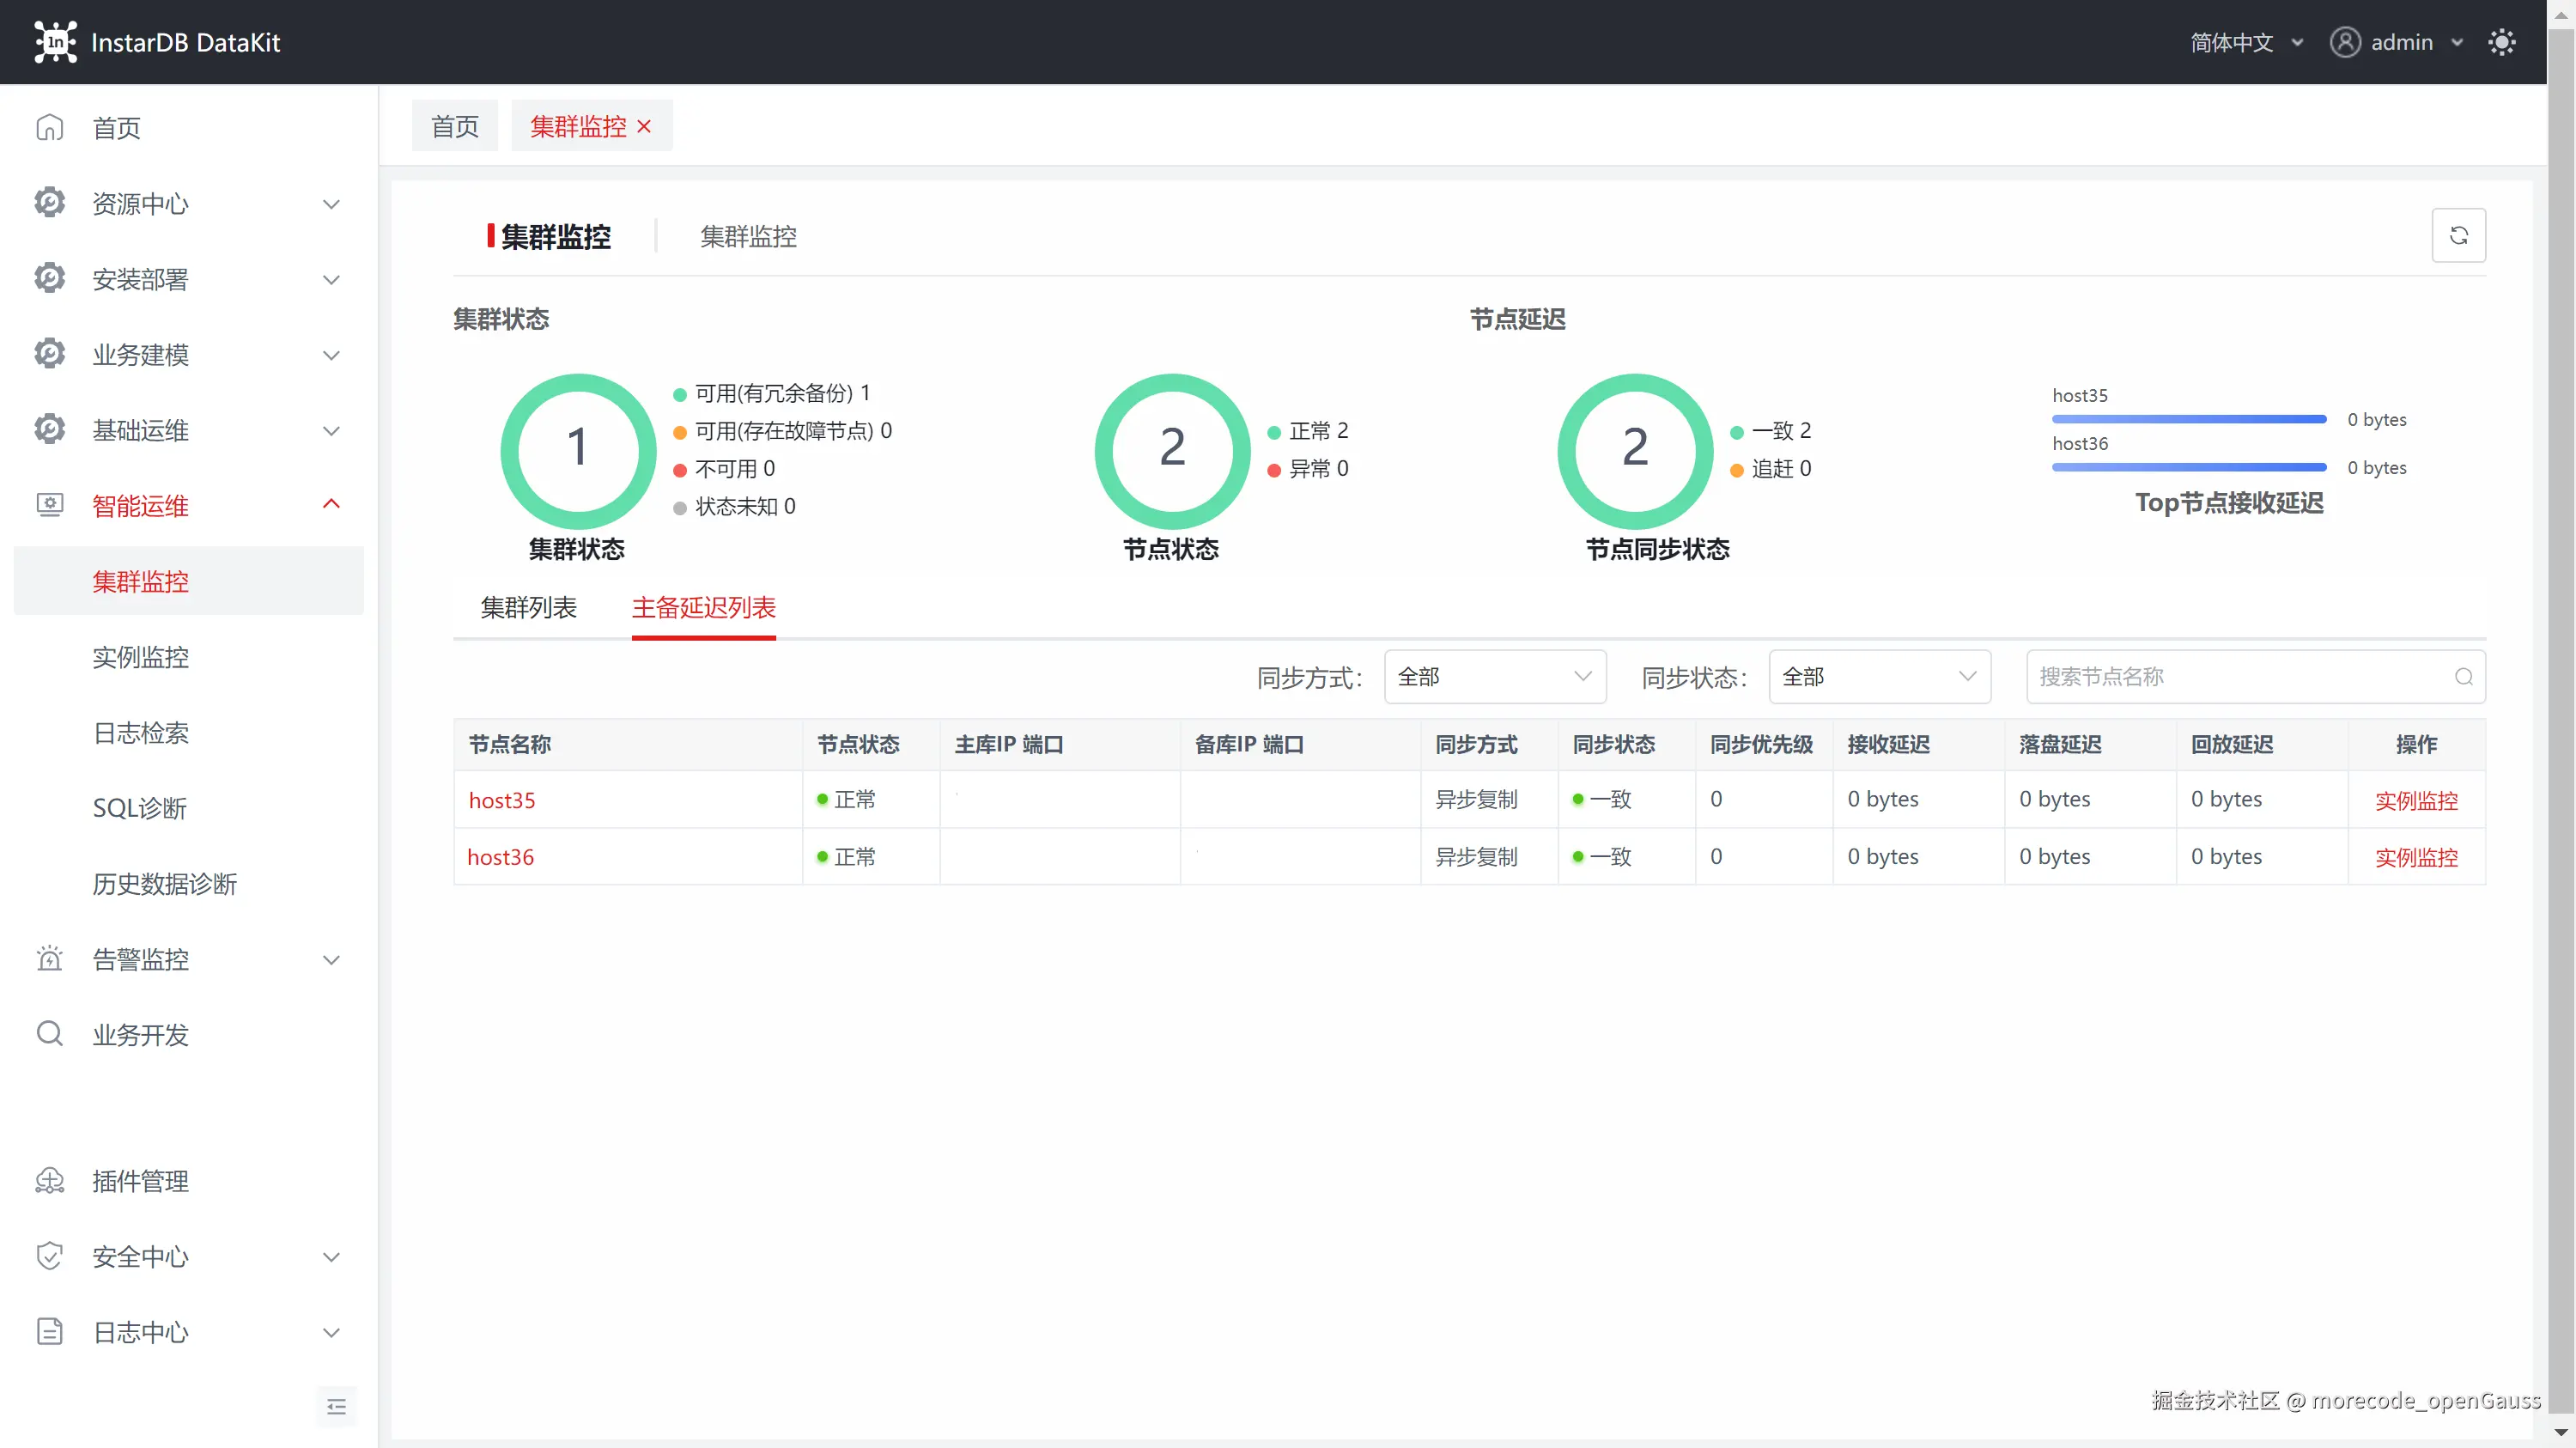Open 插件管理 plugin management icon
Screen dimensions: 2576x1448
(x=50, y=1181)
